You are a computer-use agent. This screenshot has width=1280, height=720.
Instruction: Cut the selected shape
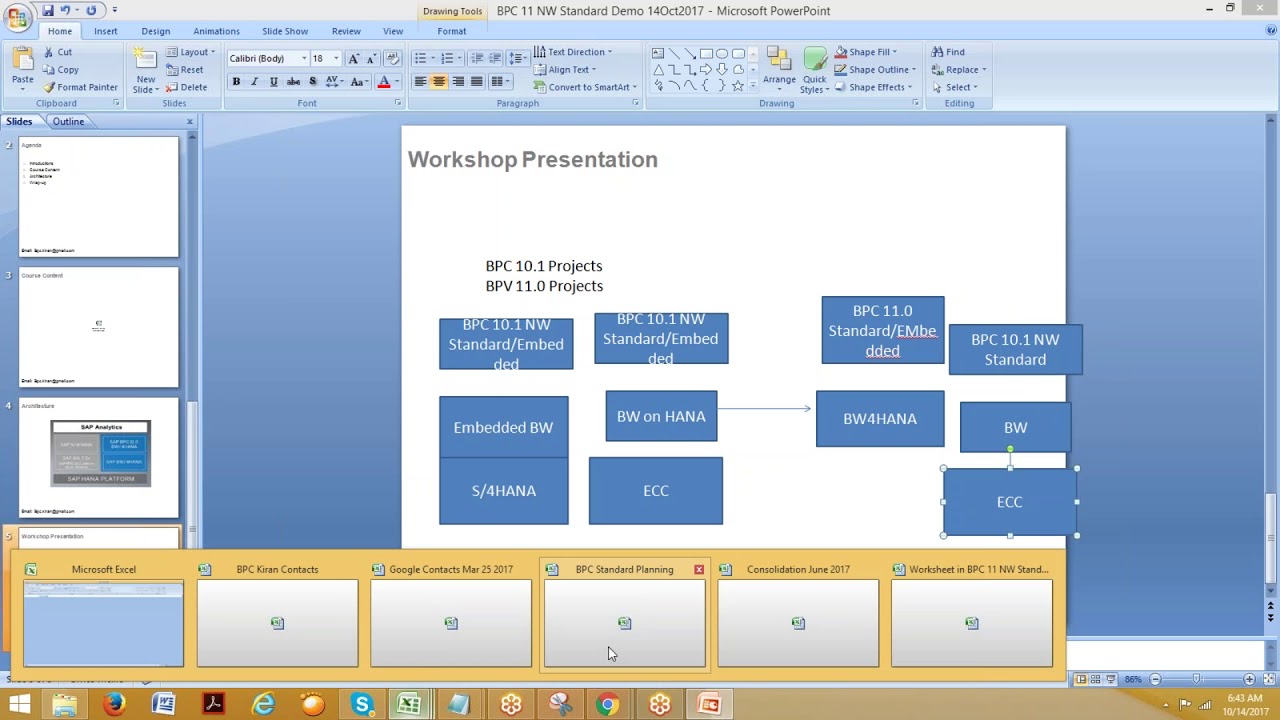(57, 52)
